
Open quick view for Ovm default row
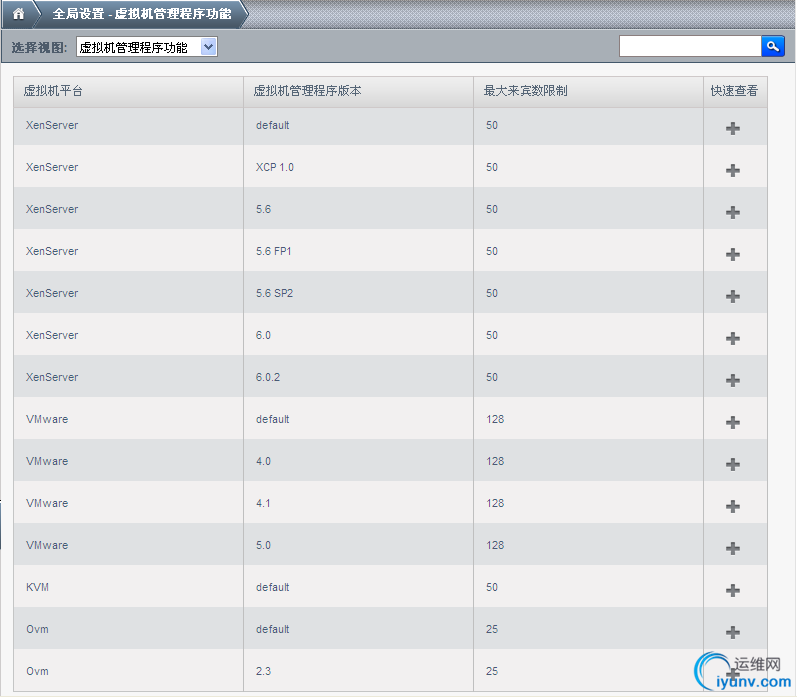[x=732, y=632]
